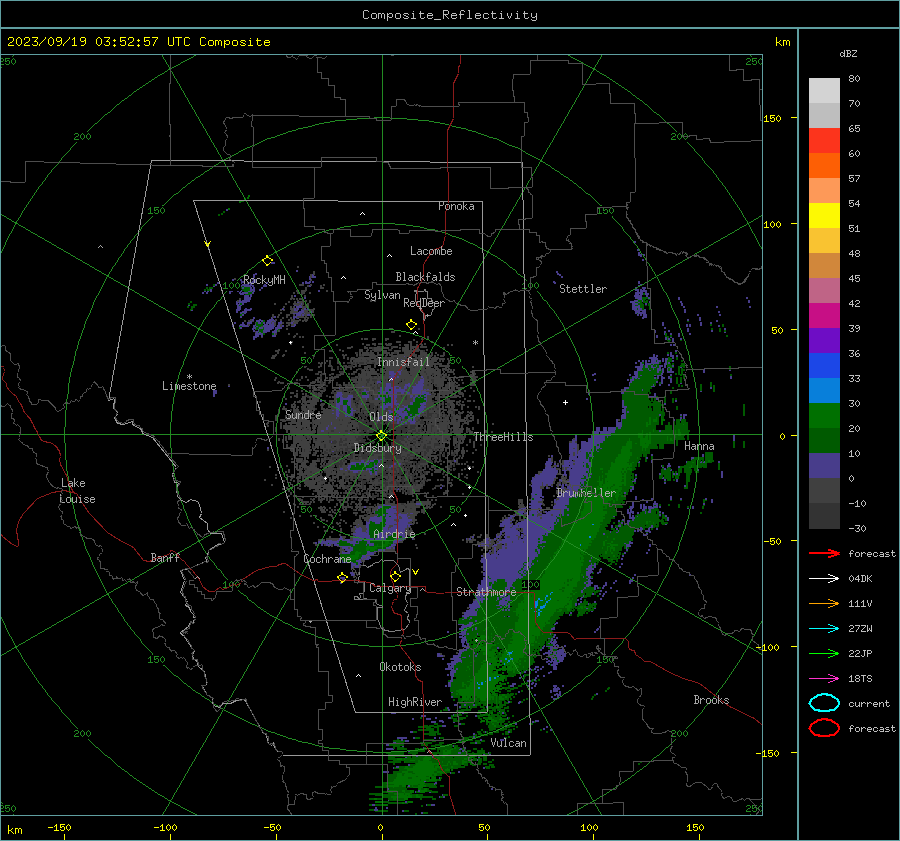Viewport: 900px width, 841px height.
Task: Click the Composite_Reflectivity title text
Action: click(x=450, y=15)
